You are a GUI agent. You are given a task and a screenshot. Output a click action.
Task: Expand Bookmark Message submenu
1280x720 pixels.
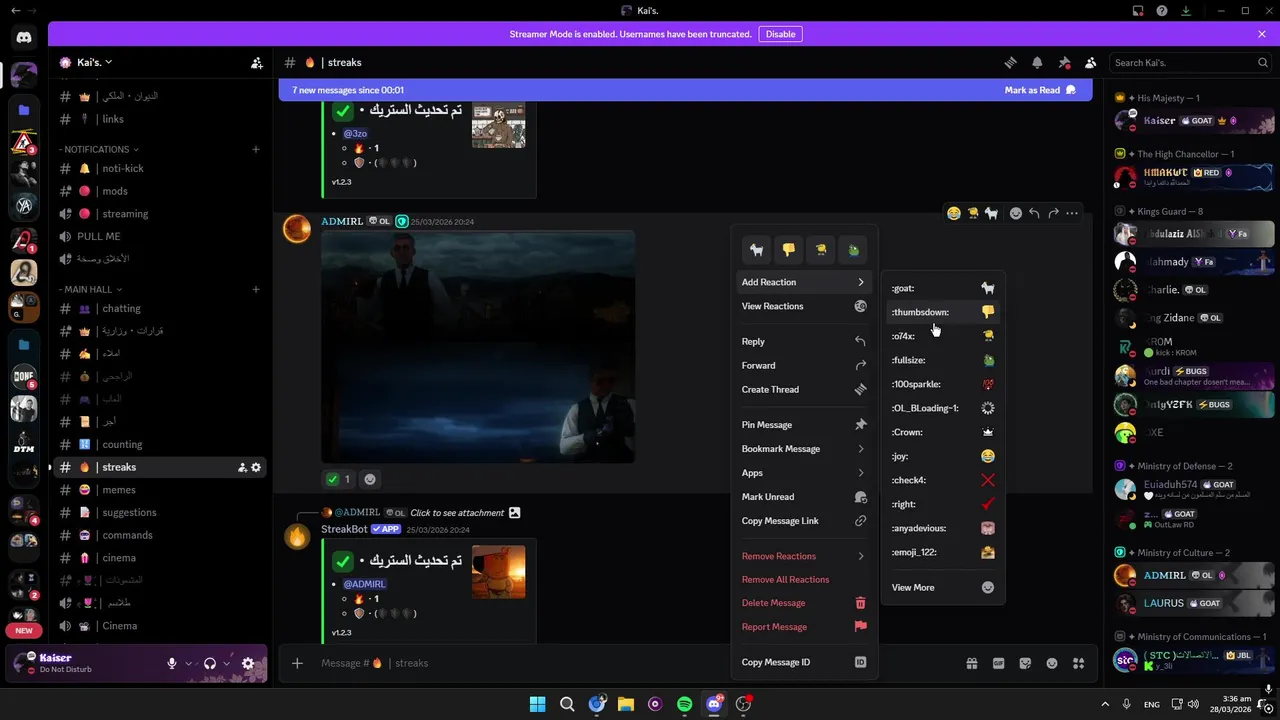804,449
